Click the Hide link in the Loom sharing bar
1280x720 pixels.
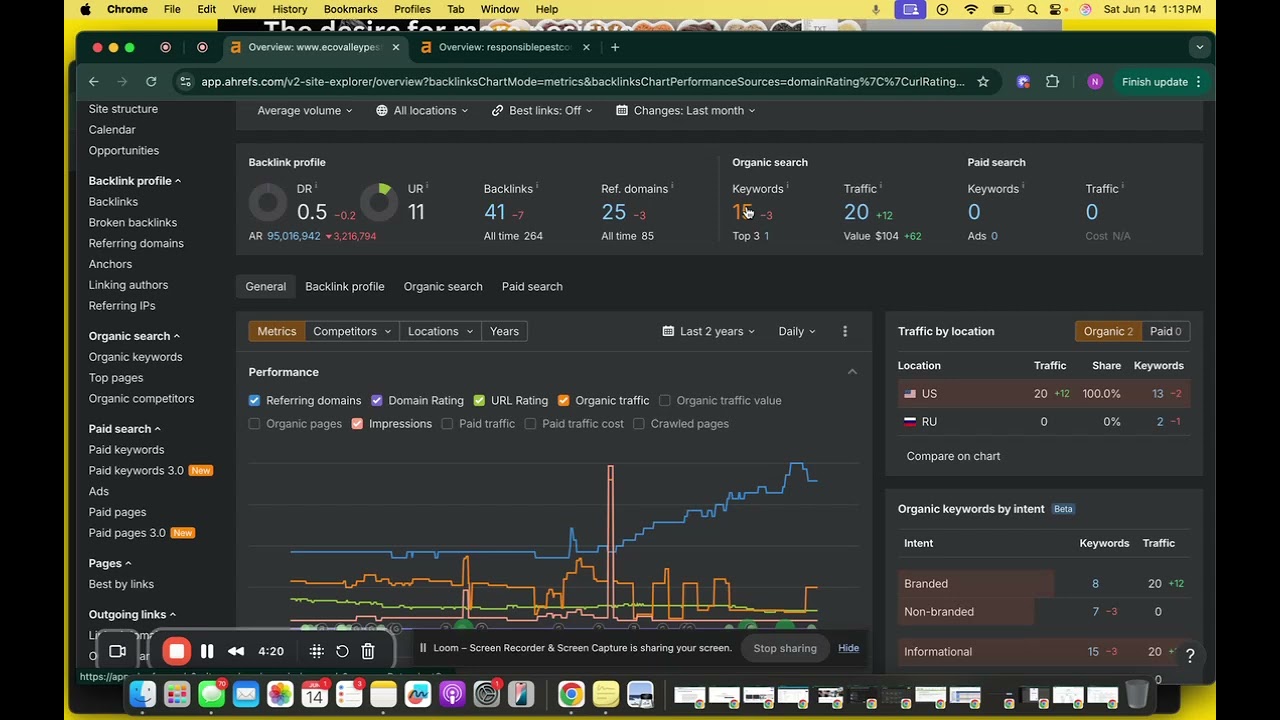click(x=849, y=648)
